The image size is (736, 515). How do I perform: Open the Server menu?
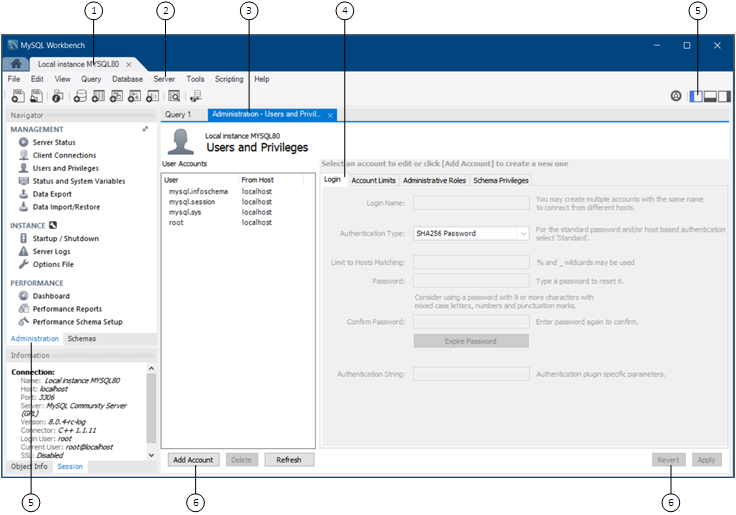164,79
